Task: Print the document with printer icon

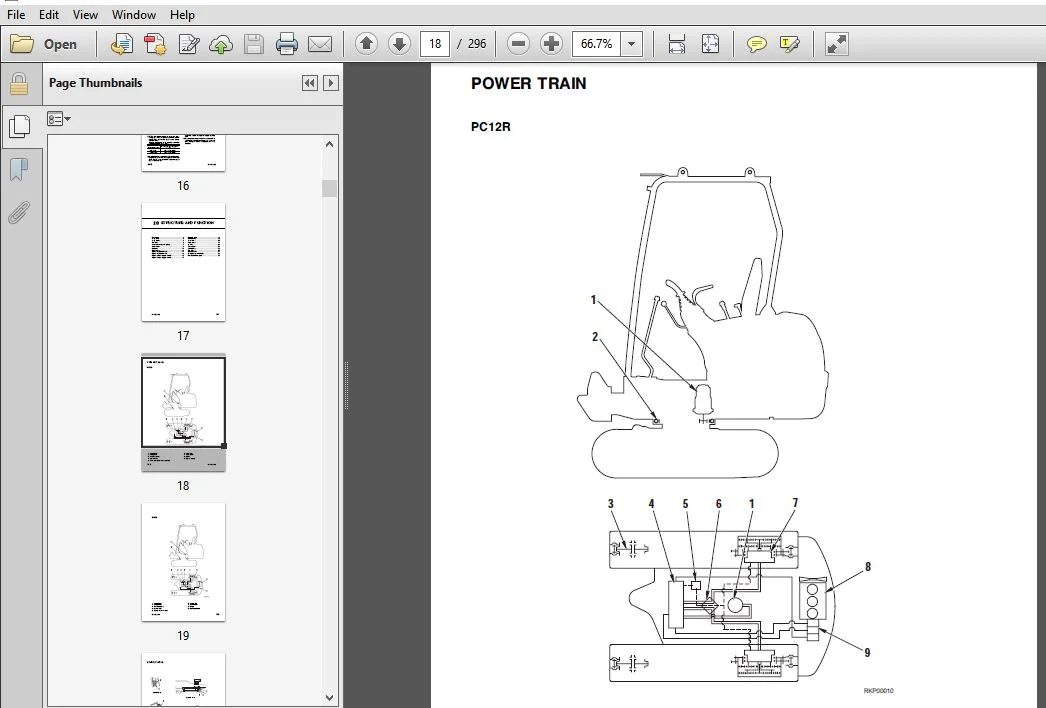Action: click(287, 44)
